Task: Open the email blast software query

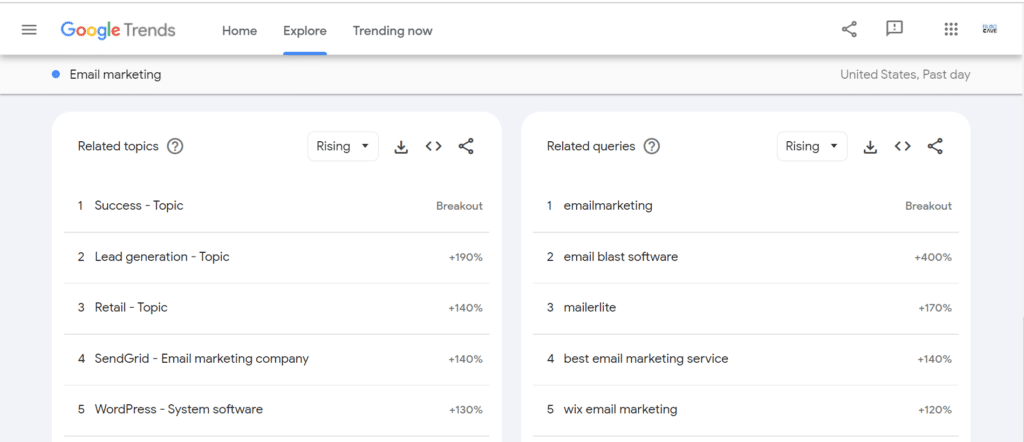Action: [x=746, y=257]
